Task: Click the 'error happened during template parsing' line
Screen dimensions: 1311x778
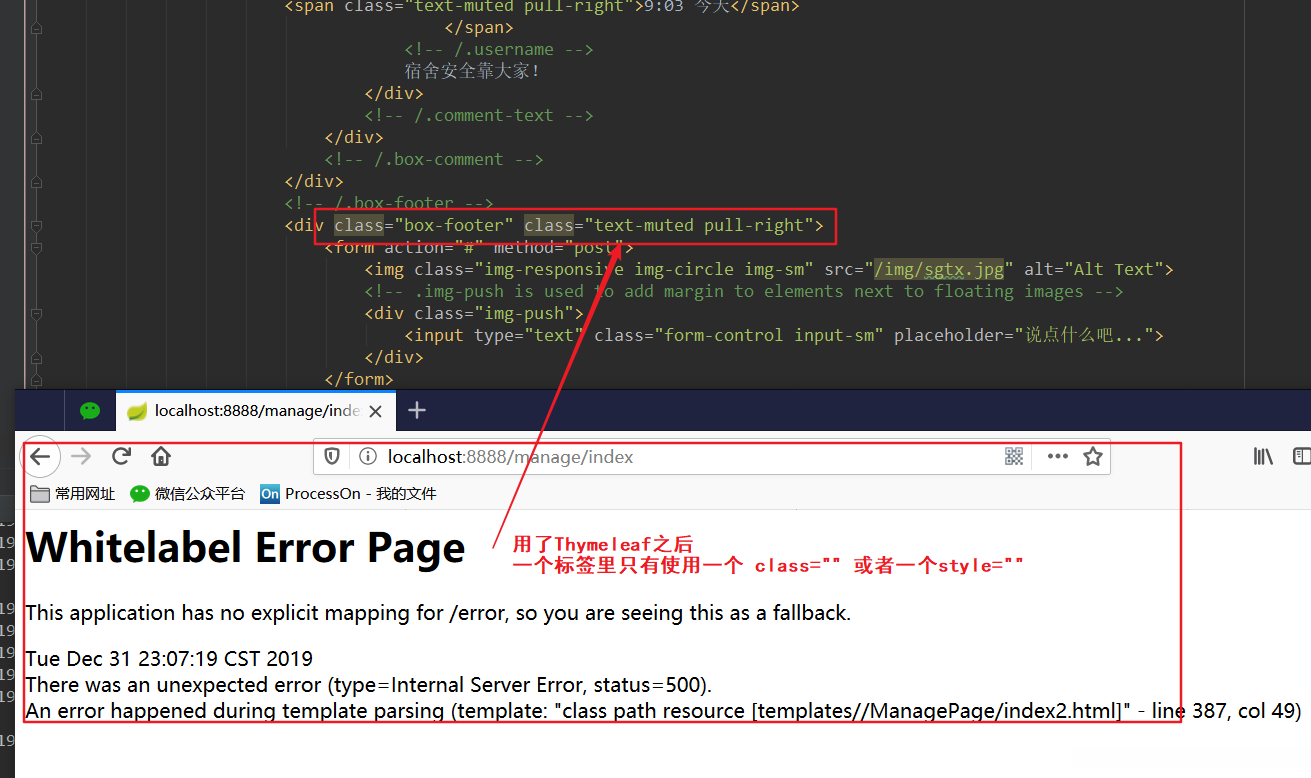Action: pyautogui.click(x=663, y=711)
